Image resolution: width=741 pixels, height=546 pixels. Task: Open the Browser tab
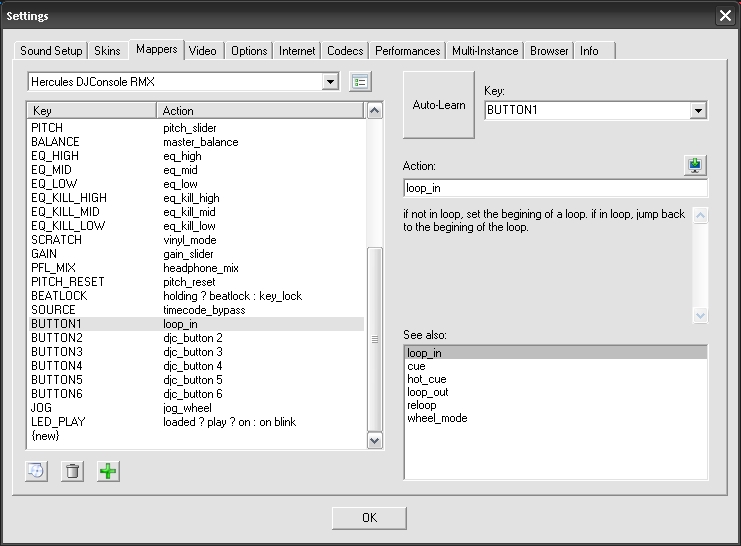point(549,51)
